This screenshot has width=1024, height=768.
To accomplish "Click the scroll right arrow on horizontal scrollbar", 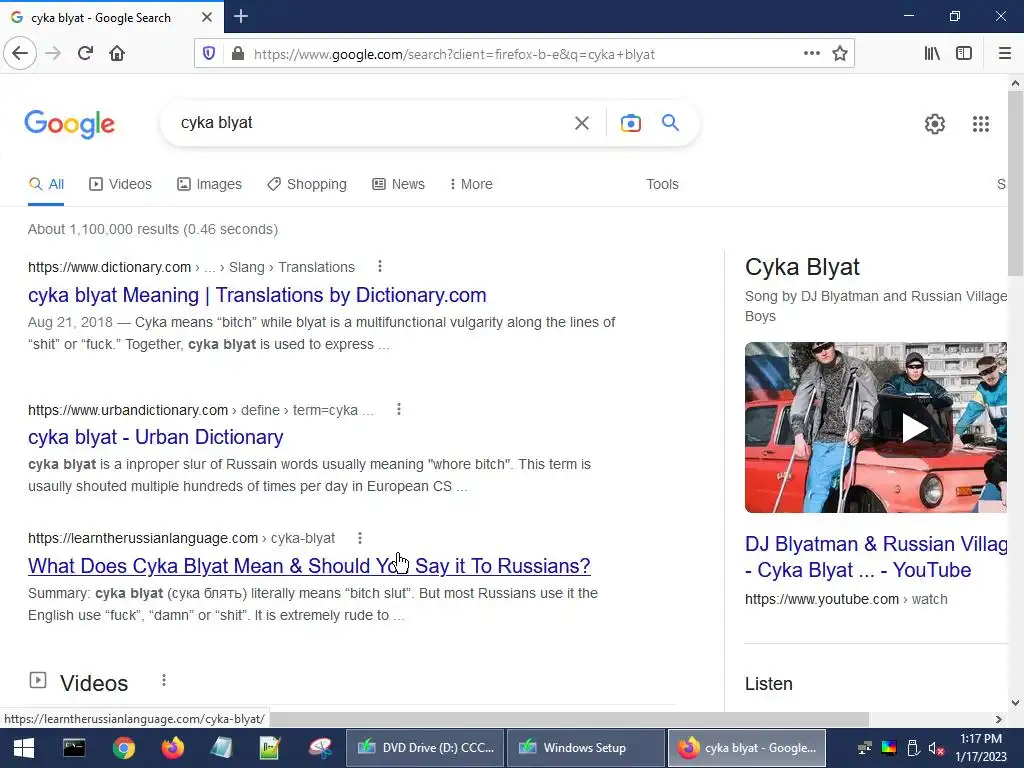I will pyautogui.click(x=999, y=719).
